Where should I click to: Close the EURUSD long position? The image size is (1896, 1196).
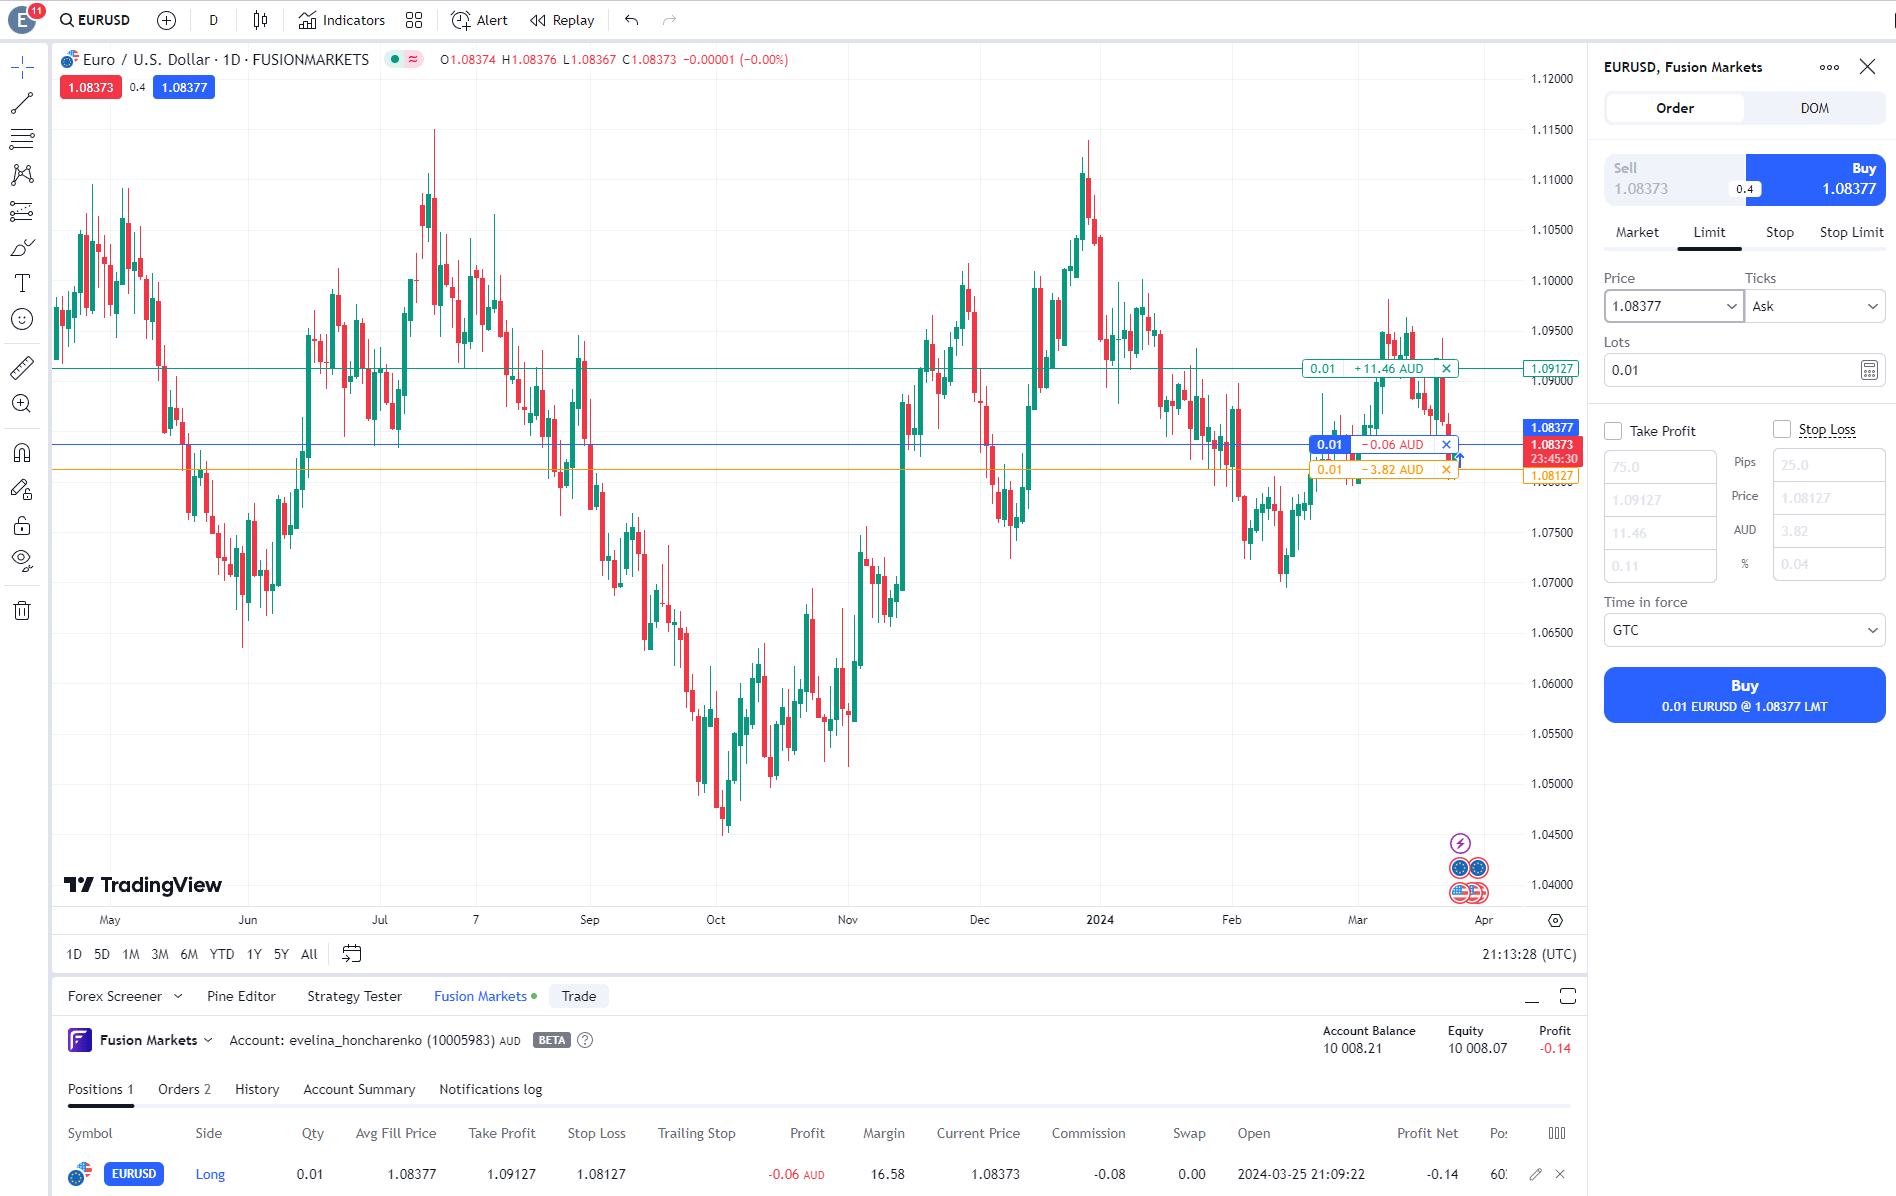click(x=1560, y=1174)
